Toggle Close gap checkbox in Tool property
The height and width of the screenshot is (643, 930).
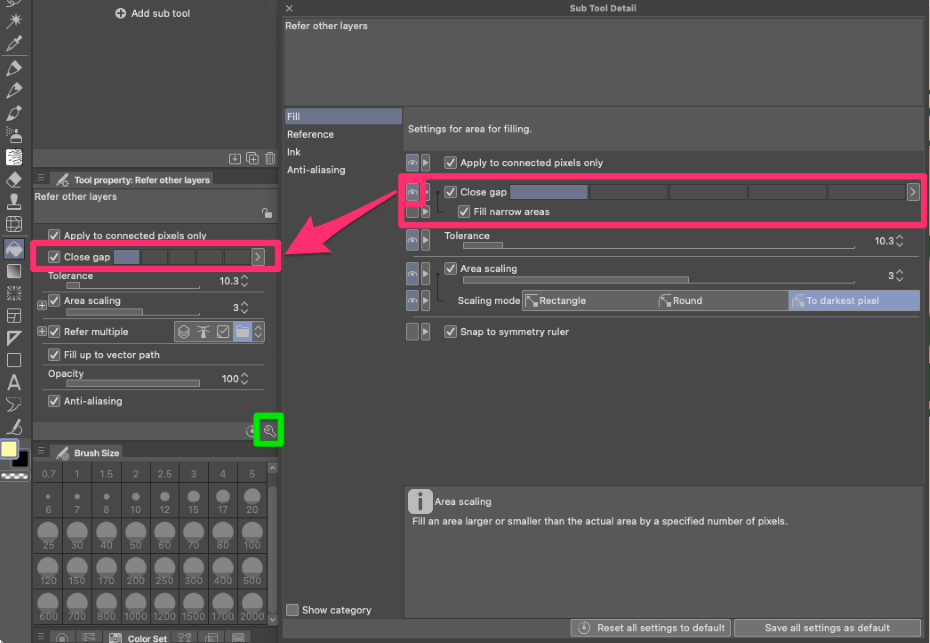click(x=54, y=257)
